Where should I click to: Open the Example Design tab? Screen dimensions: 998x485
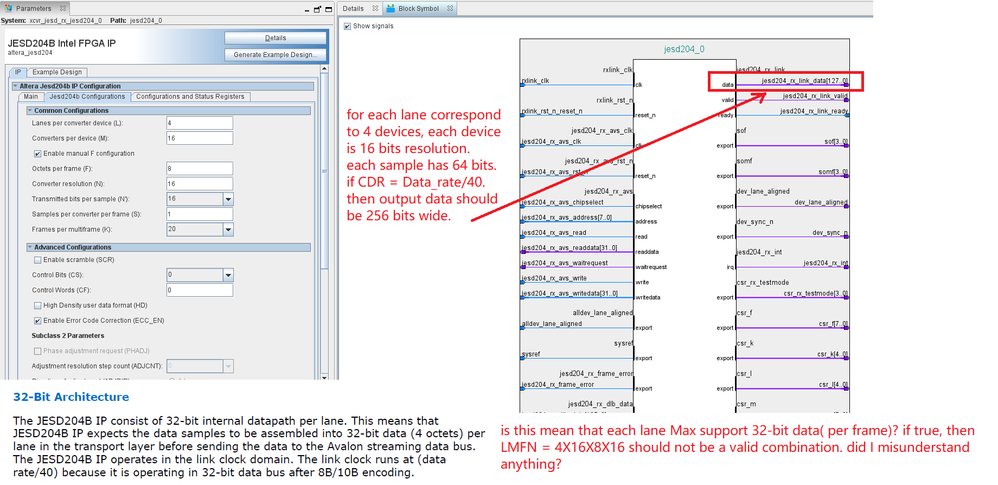[x=57, y=72]
